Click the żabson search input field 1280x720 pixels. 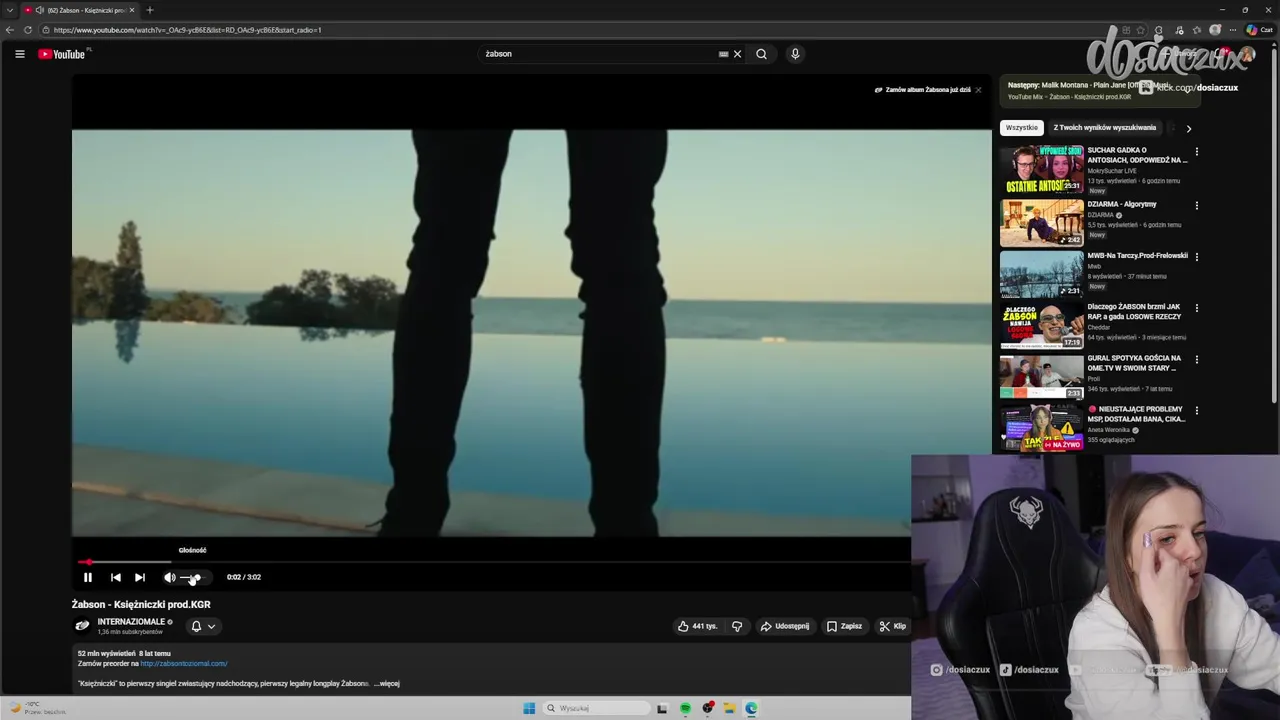(x=598, y=54)
